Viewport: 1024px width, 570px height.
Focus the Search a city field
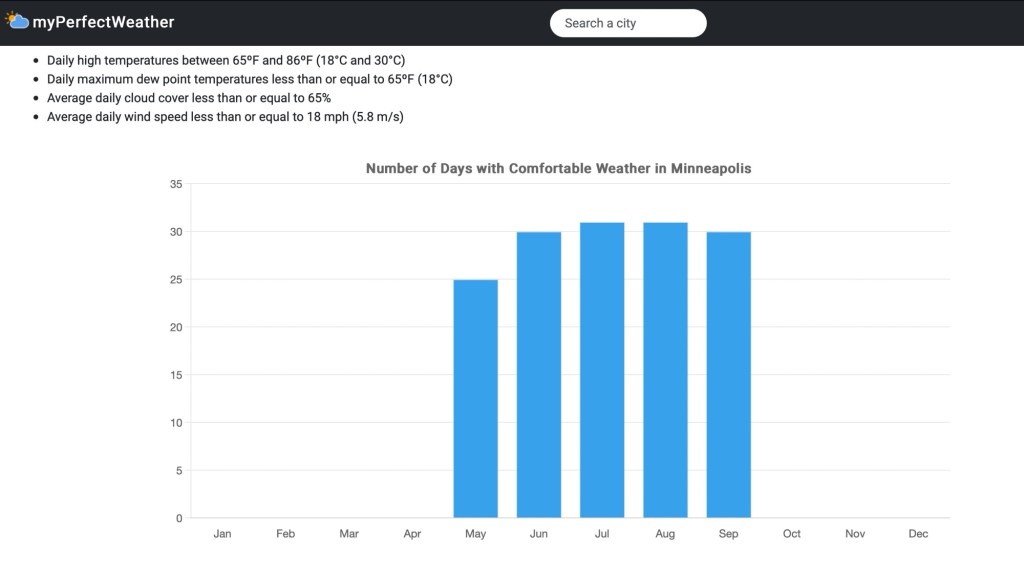click(628, 23)
